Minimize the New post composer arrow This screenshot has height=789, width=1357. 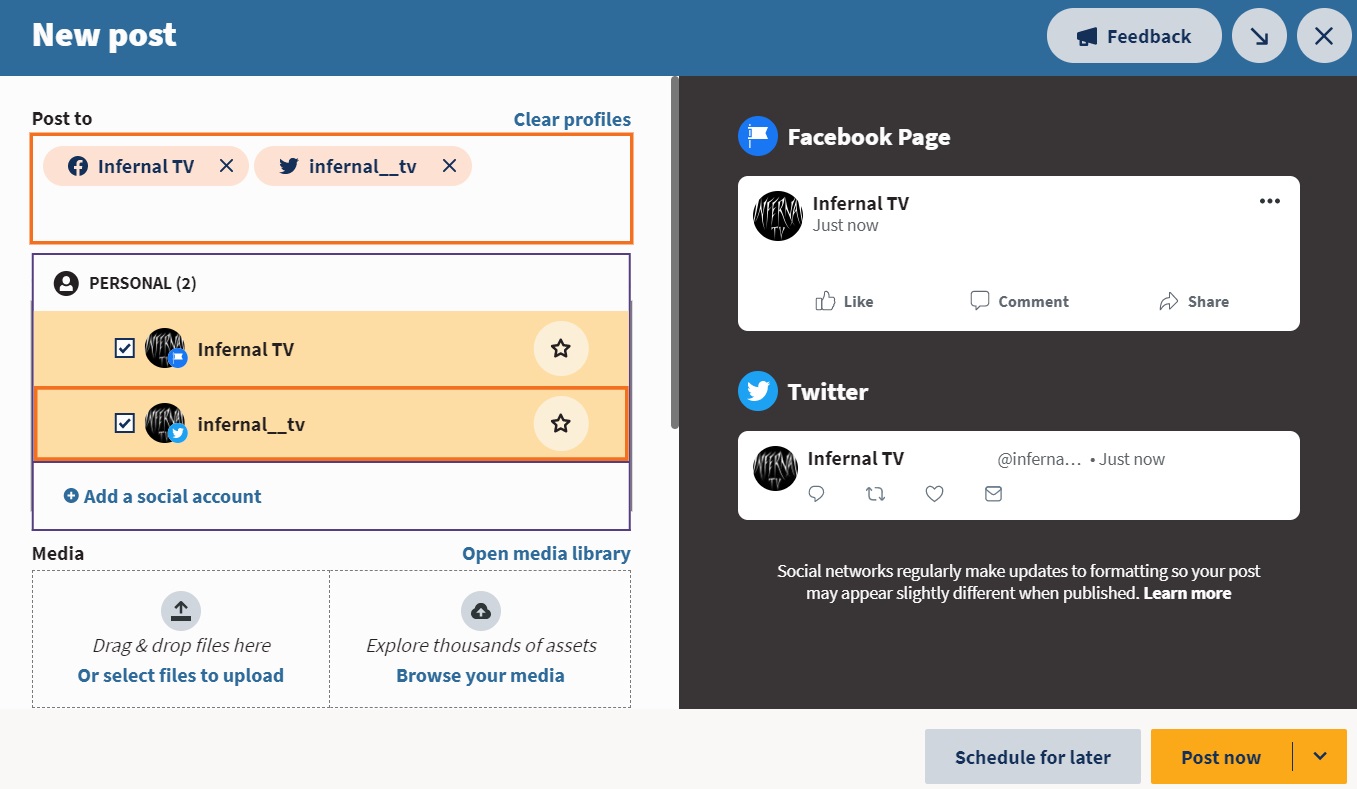[1259, 36]
